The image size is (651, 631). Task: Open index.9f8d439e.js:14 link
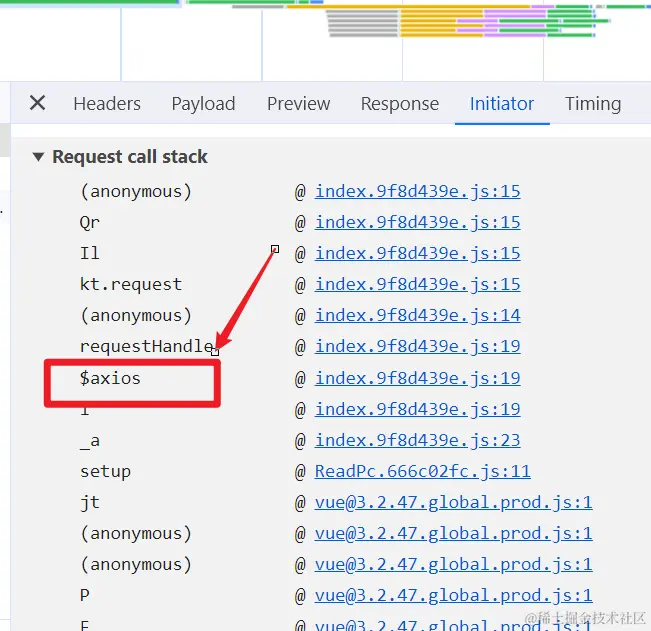click(x=418, y=316)
